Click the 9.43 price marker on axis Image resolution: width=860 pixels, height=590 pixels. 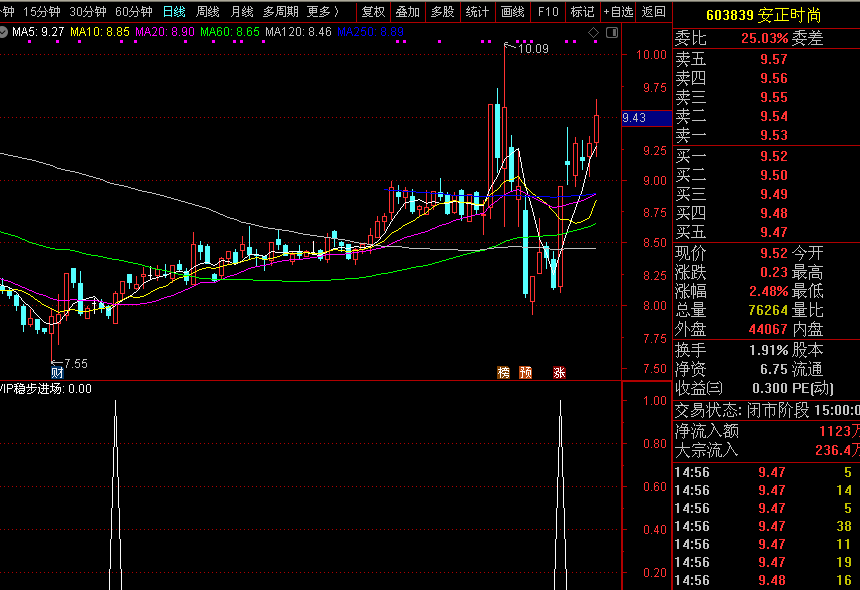(646, 118)
